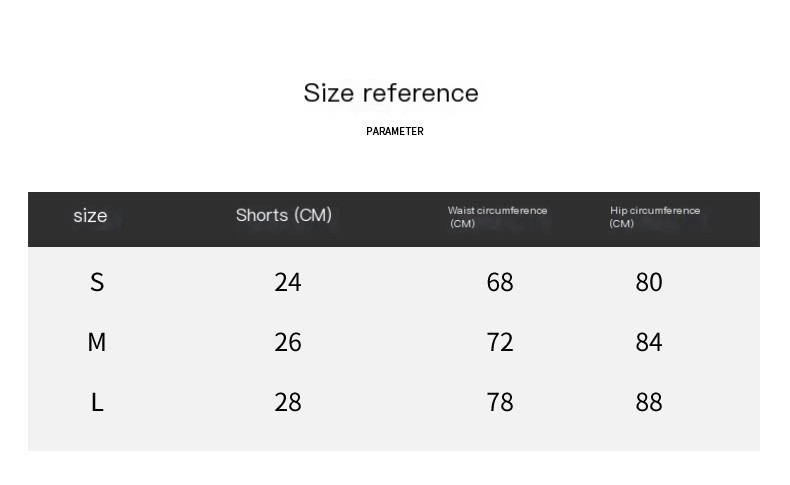Viewport: 790px width, 485px height.
Task: Click empty gray area below L row
Action: pyautogui.click(x=393, y=434)
